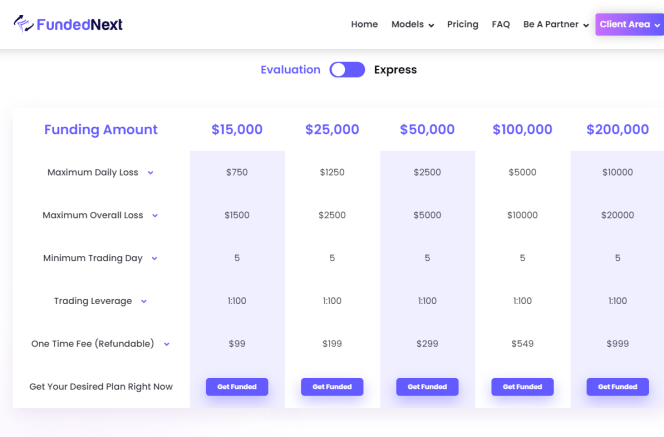
Task: Click the Maximum Daily Loss label
Action: click(93, 172)
